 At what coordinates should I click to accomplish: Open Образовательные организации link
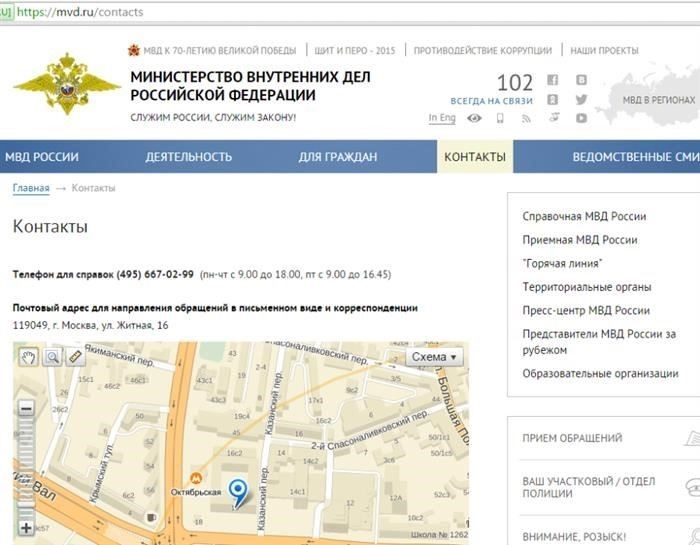(x=600, y=374)
